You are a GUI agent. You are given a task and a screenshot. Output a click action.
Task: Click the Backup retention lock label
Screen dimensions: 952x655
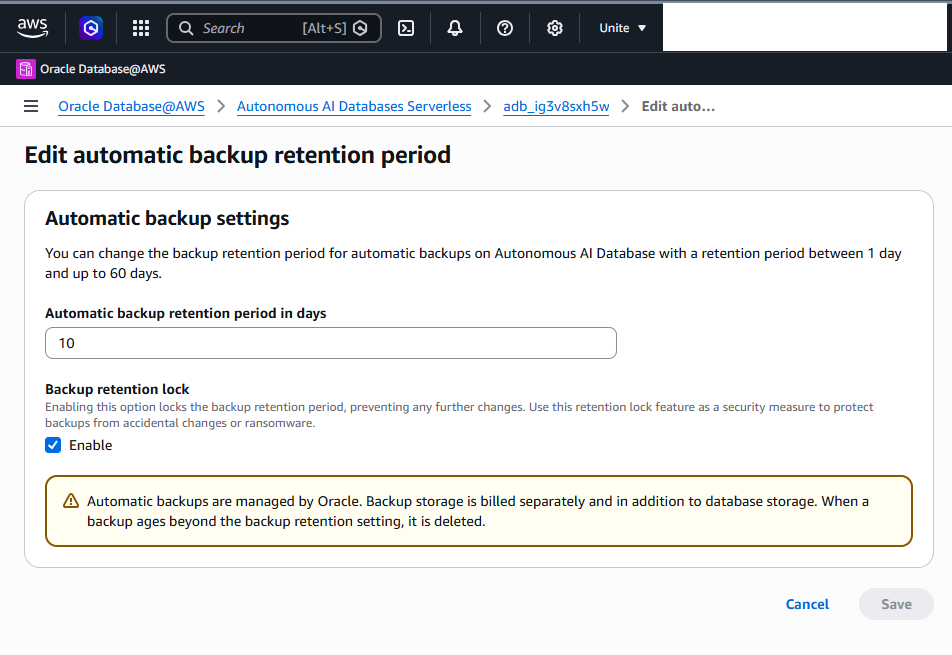[x=117, y=389]
